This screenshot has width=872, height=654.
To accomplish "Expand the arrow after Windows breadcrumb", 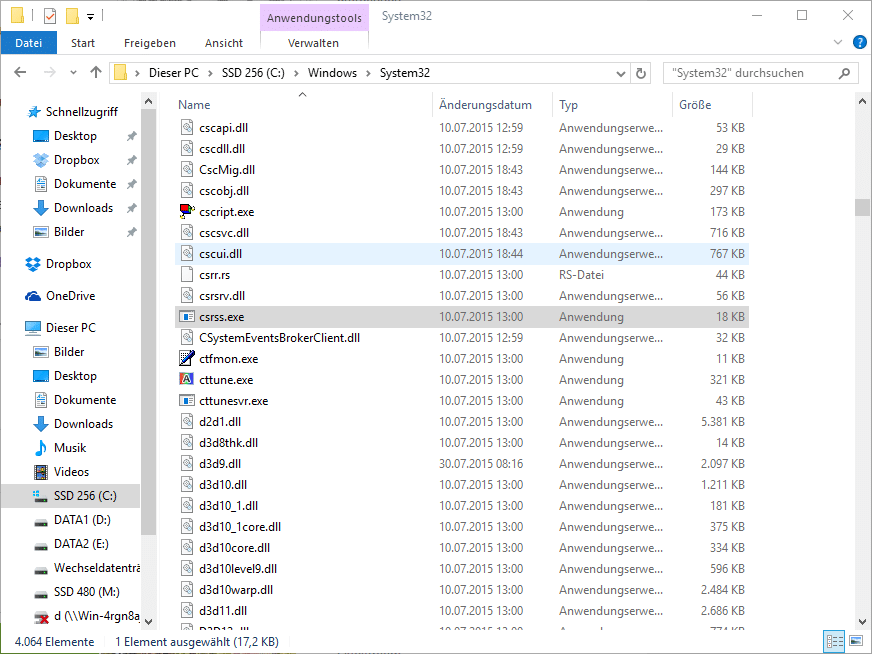I will [368, 73].
